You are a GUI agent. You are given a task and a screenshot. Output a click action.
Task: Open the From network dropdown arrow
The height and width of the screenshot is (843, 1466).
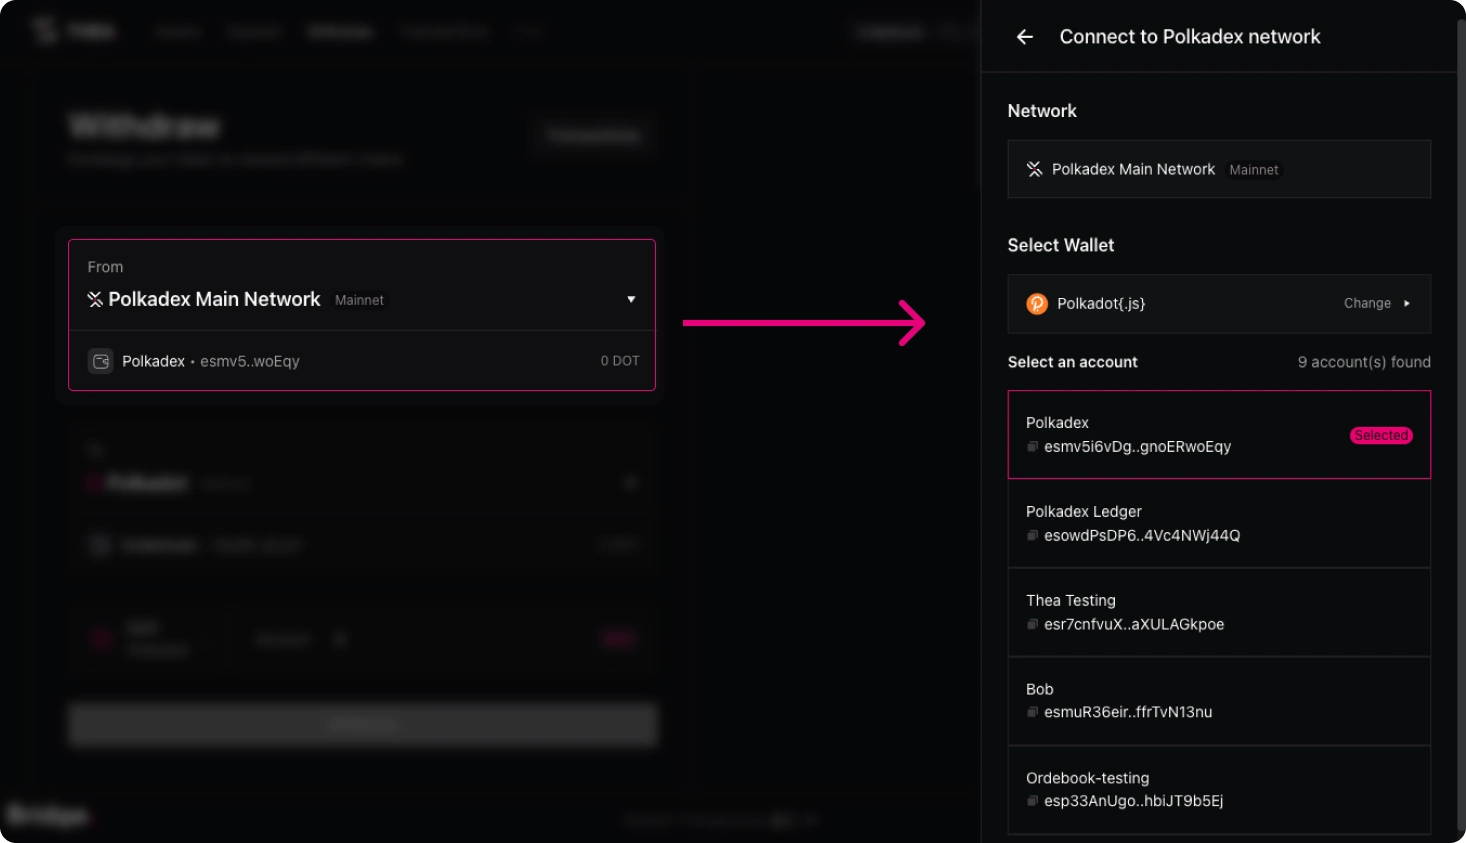point(631,299)
